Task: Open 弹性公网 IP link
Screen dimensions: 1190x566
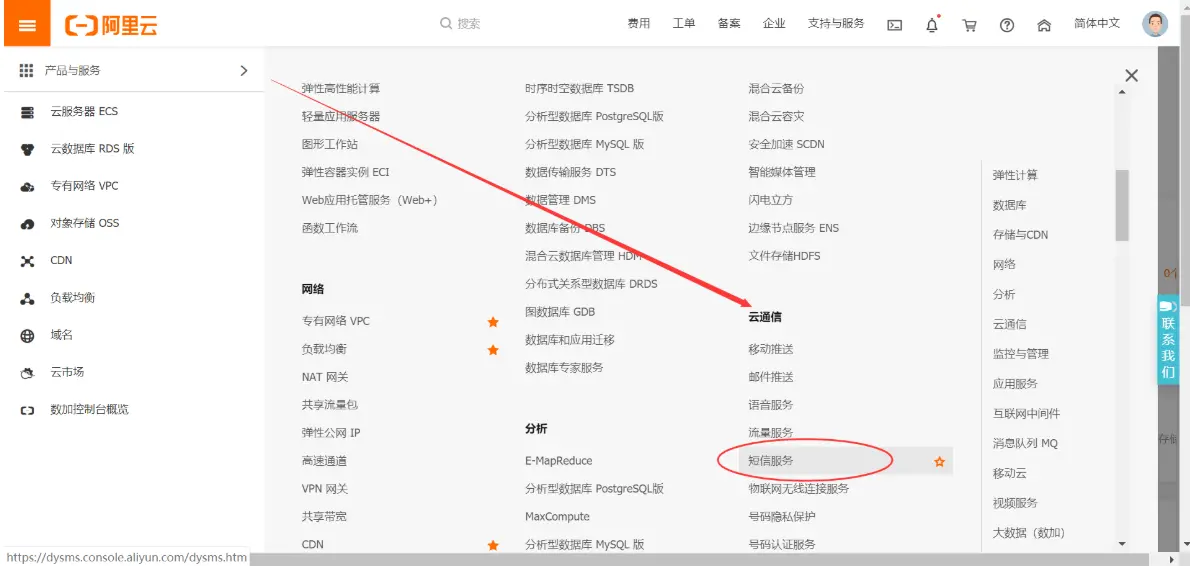Action: click(331, 432)
